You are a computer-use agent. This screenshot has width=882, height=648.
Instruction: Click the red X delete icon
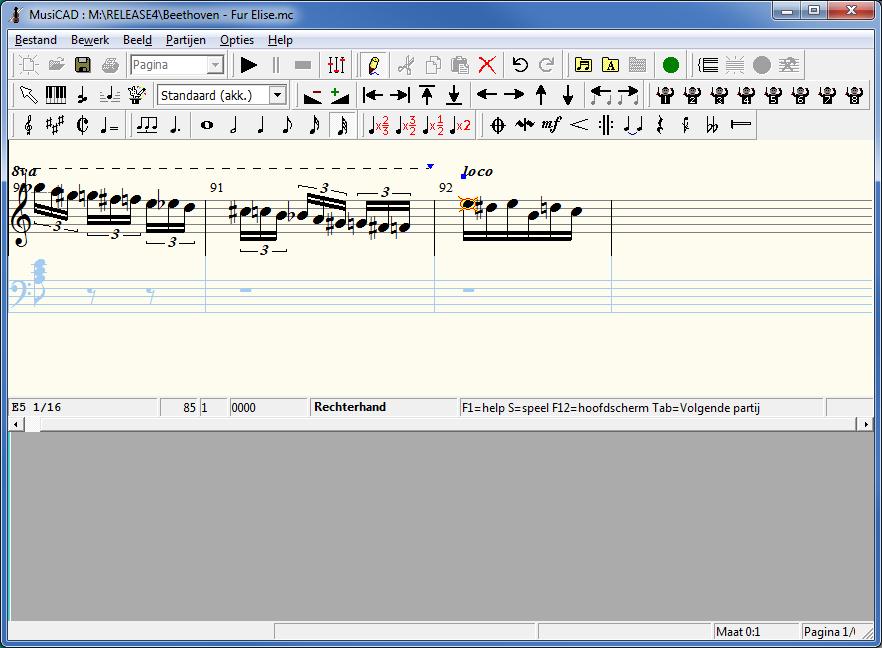[487, 65]
